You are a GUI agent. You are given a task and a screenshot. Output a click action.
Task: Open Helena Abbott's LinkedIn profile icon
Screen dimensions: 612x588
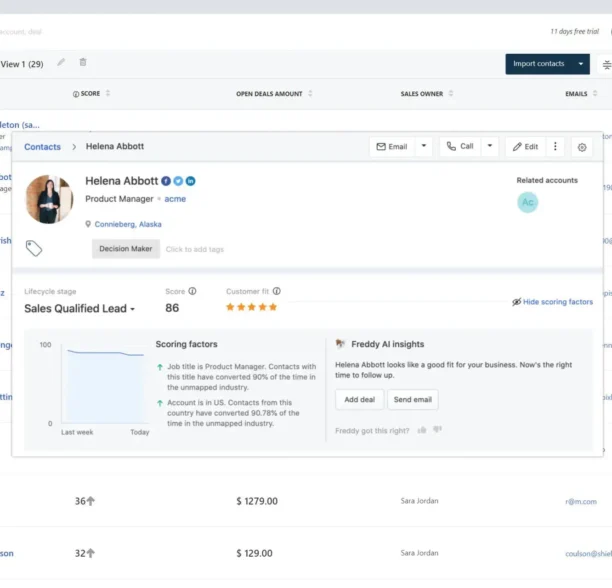coord(190,181)
